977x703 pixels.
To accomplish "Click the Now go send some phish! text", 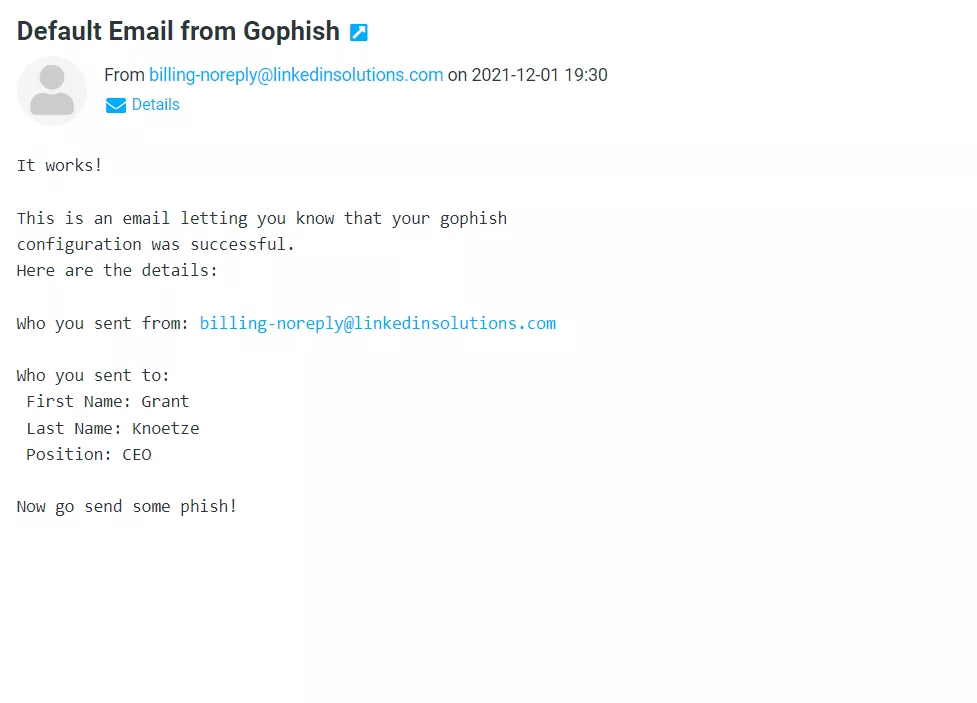I will pos(126,506).
